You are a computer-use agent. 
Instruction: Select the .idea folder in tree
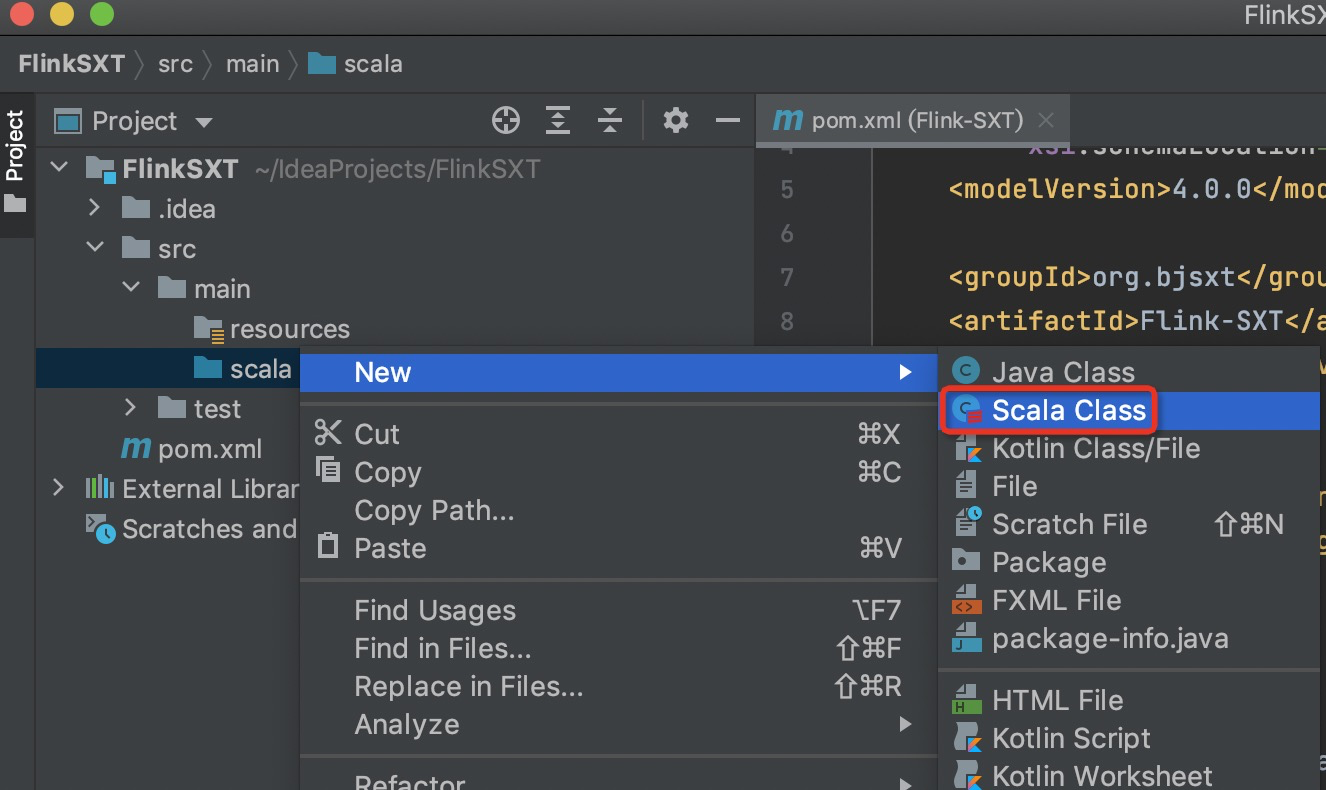point(186,208)
